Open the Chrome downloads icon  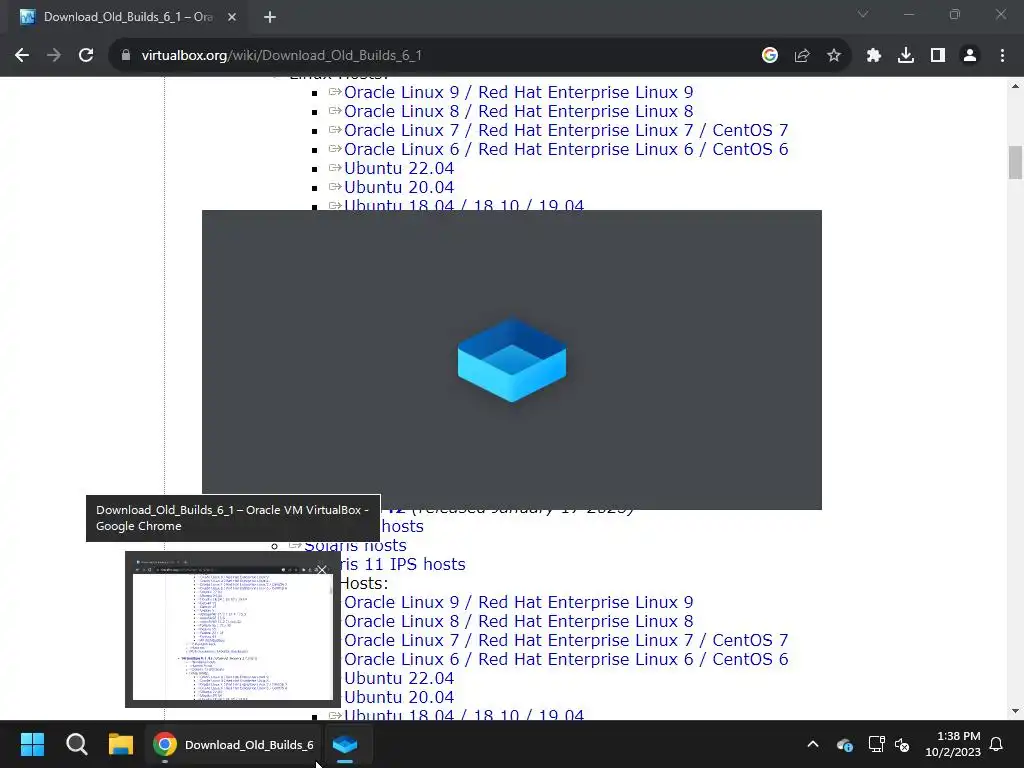point(906,56)
